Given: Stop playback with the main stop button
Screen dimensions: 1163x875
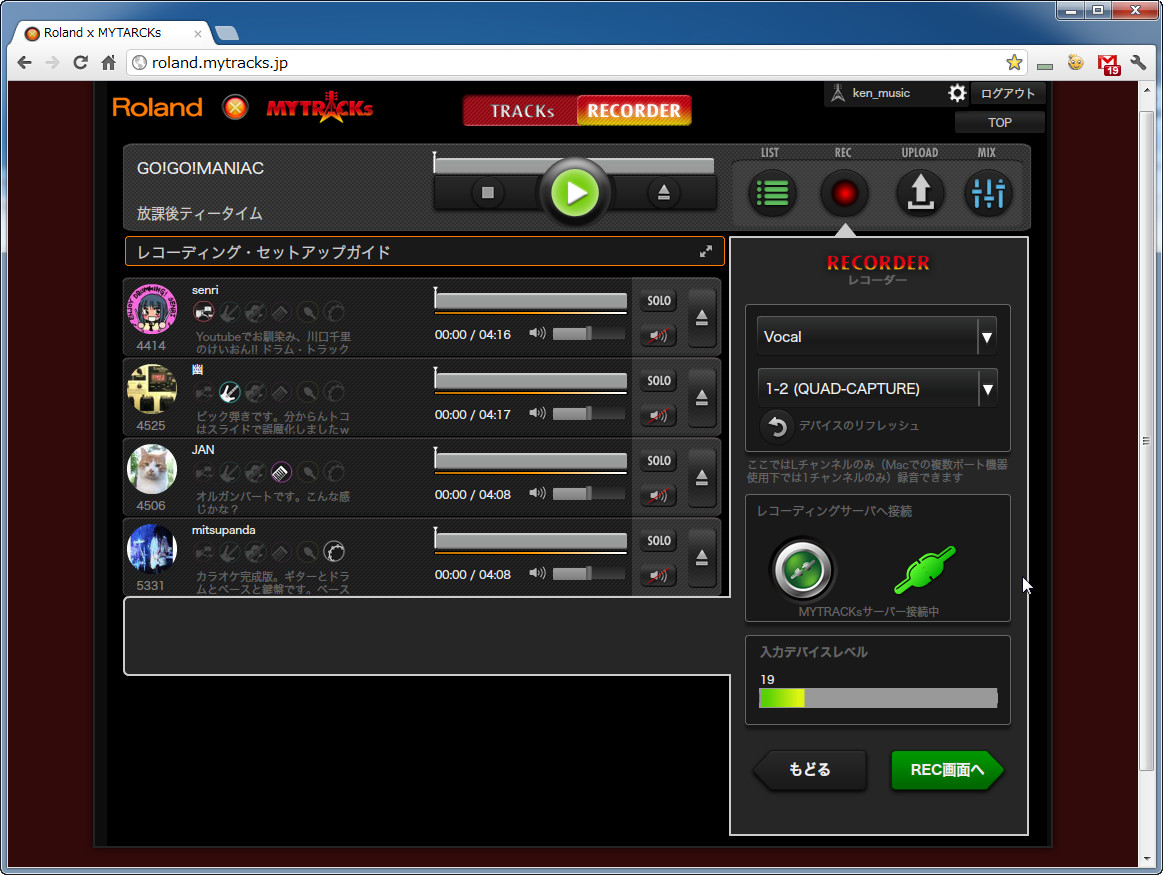Looking at the screenshot, I should coord(487,193).
